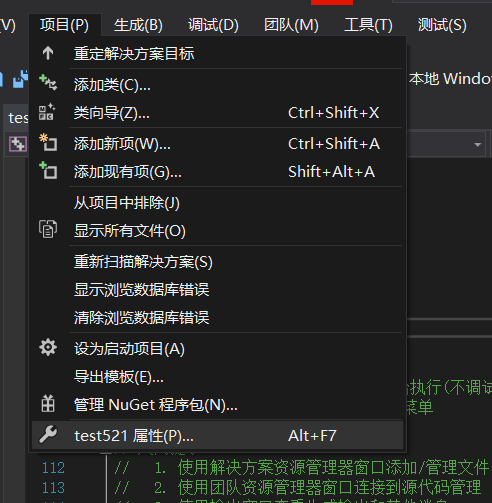Open the 生成(B) menu

138,25
